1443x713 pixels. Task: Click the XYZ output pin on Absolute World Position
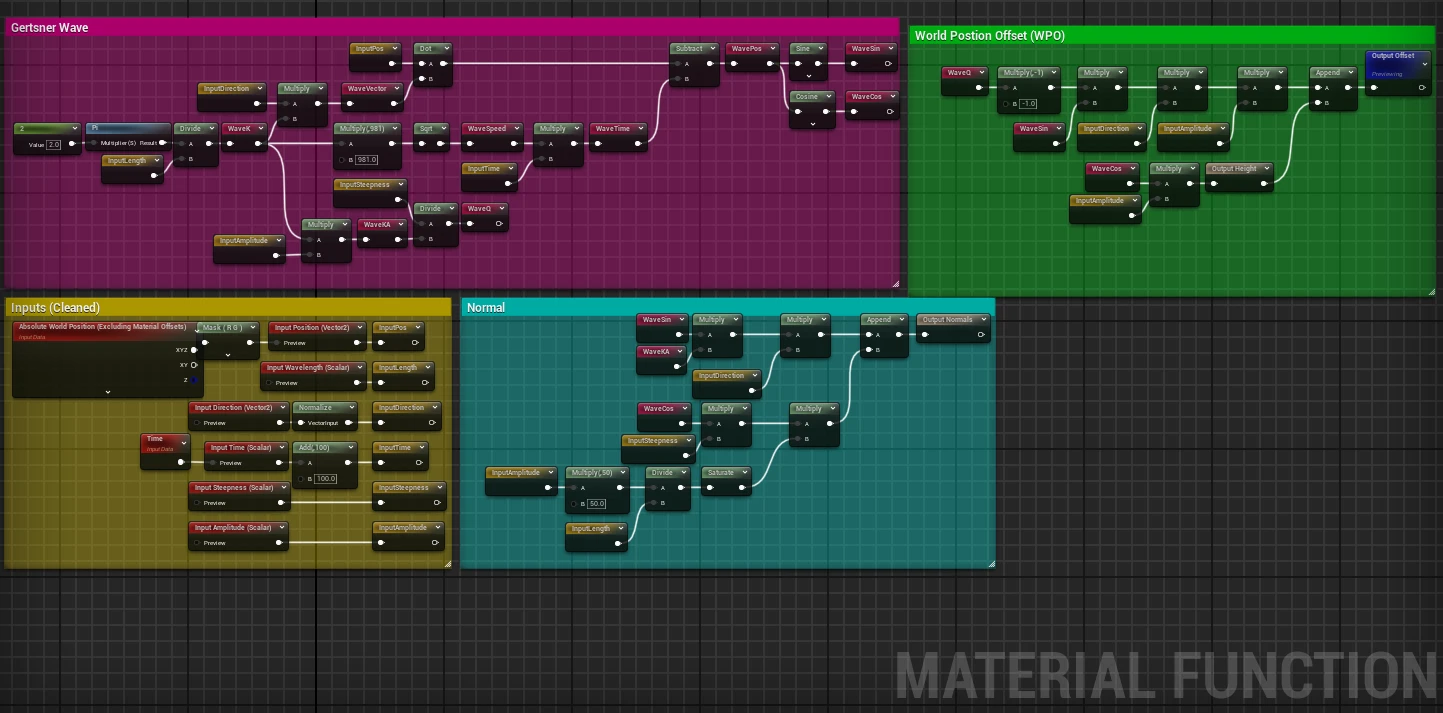(x=194, y=350)
